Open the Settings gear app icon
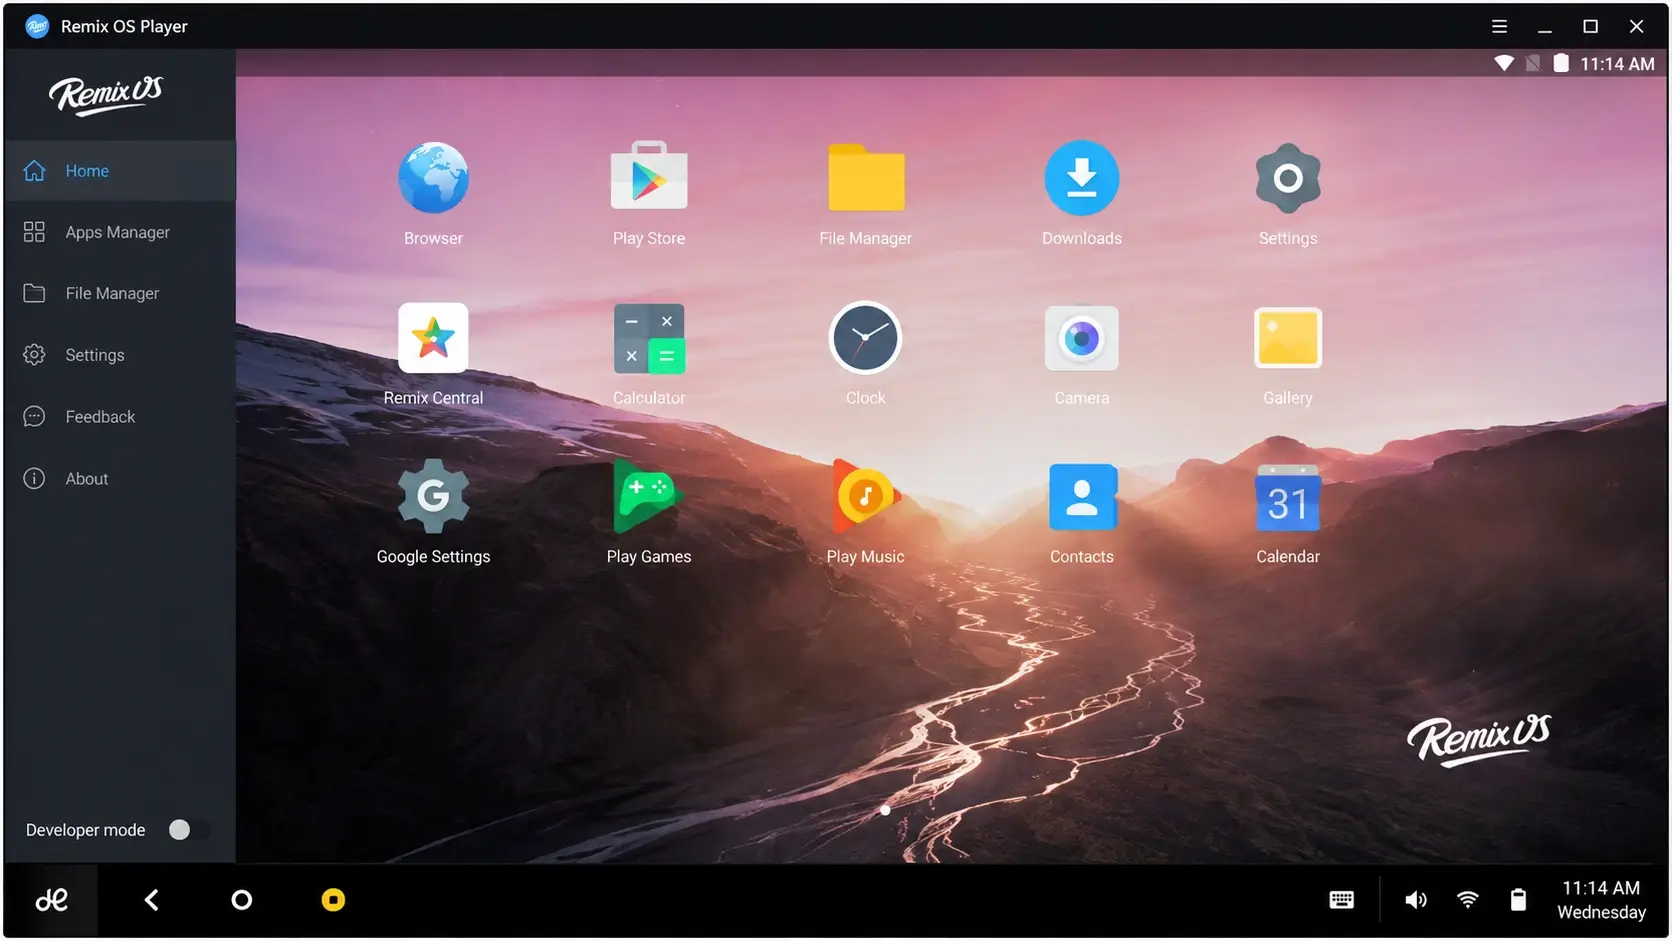Screen dimensions: 1672x941 (1288, 178)
